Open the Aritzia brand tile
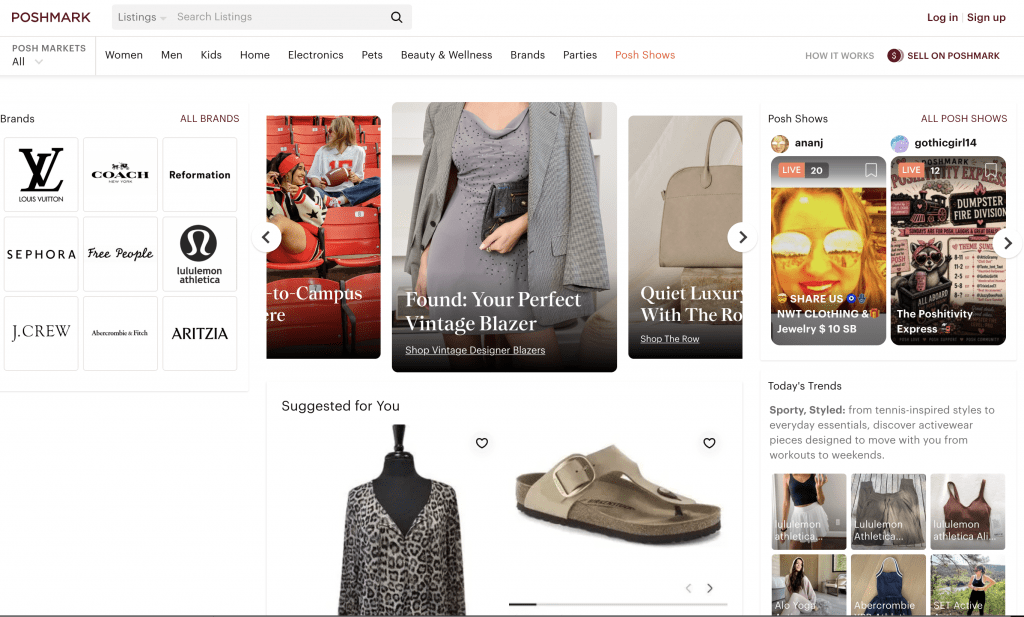 200,333
